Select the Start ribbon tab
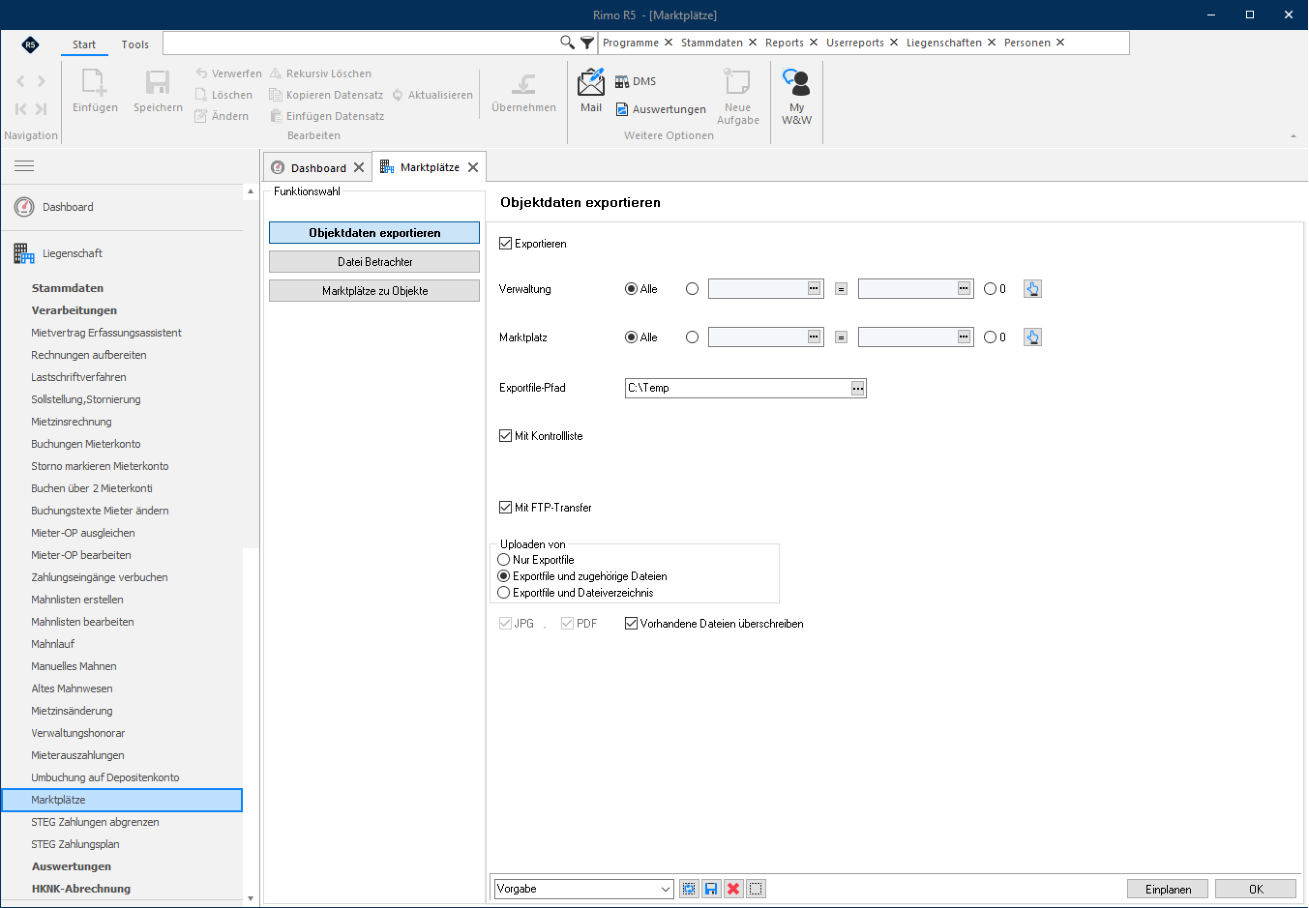1309x908 pixels. coord(84,44)
